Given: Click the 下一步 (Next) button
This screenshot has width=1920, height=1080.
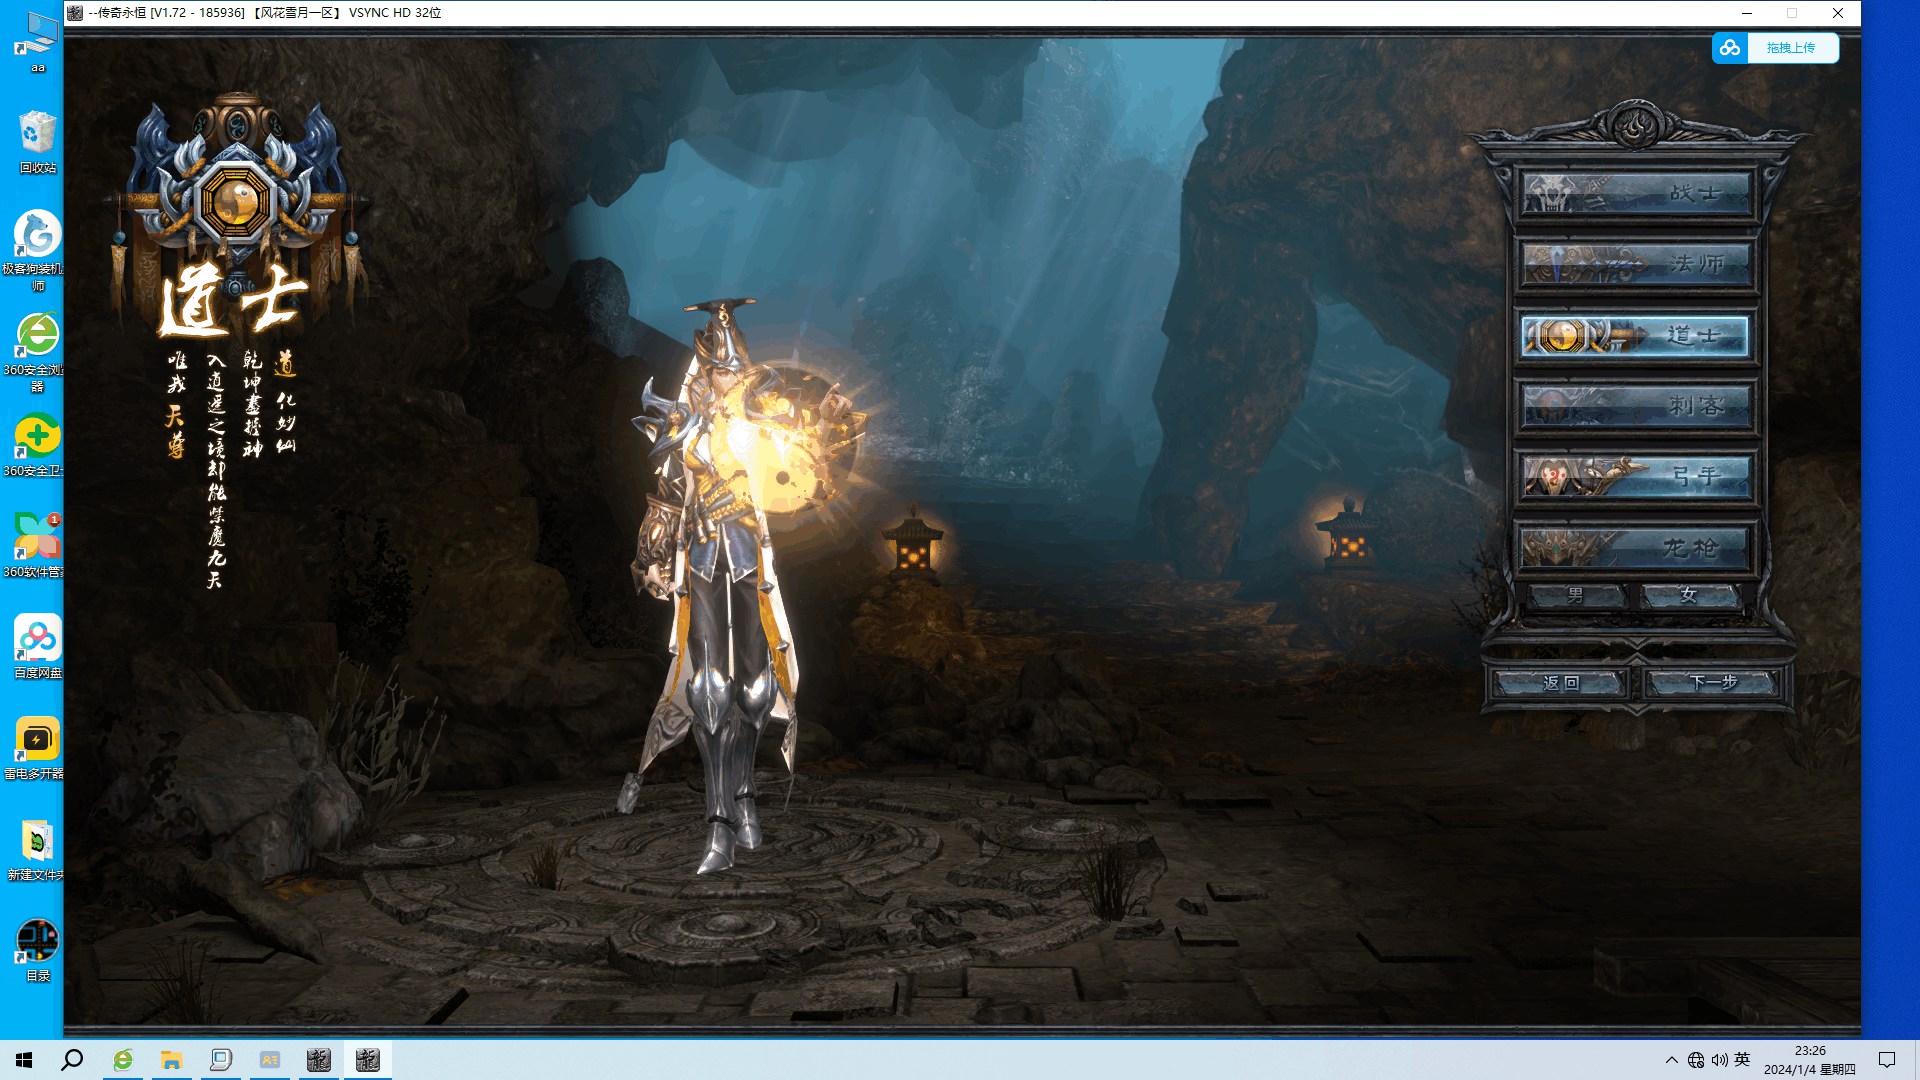Looking at the screenshot, I should pos(1713,683).
